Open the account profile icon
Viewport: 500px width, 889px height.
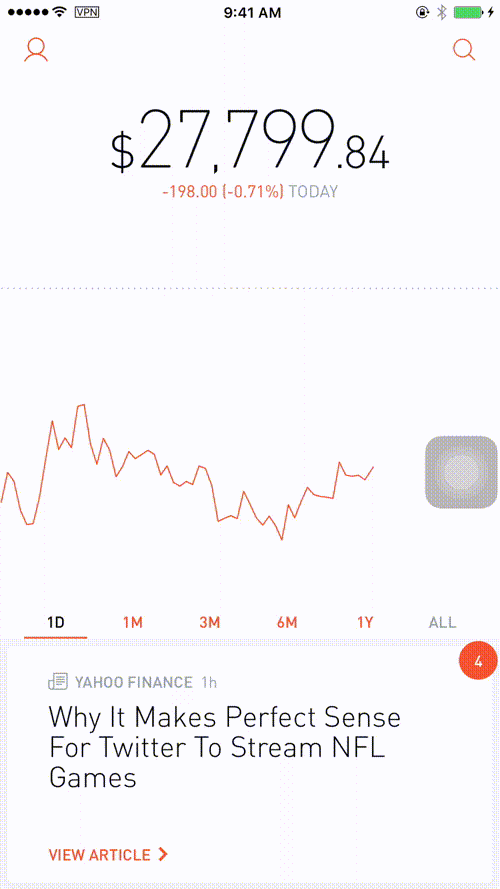[x=36, y=50]
